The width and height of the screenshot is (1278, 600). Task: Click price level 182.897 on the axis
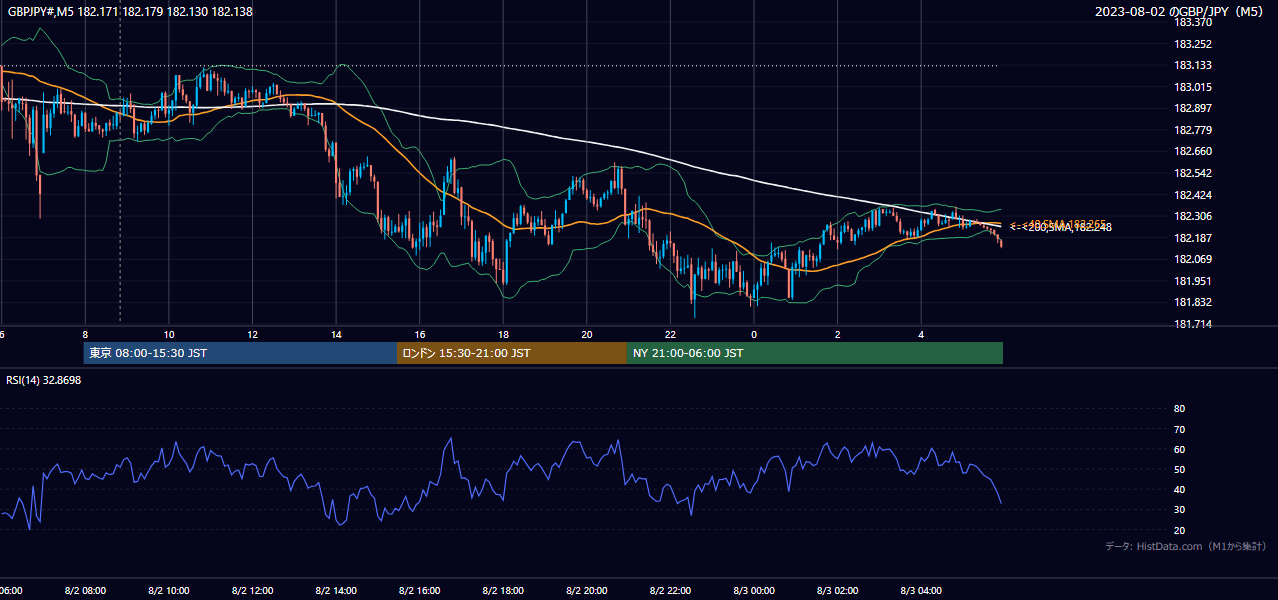(x=1192, y=108)
